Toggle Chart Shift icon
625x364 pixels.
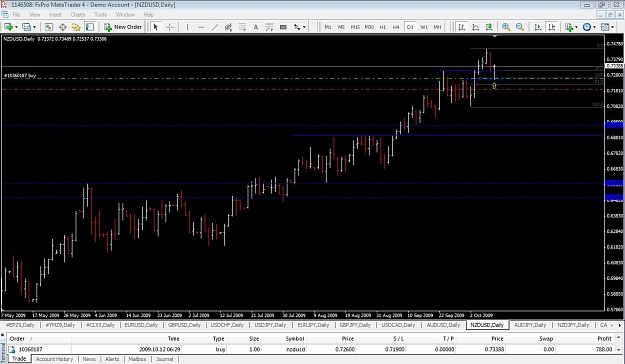[552, 27]
